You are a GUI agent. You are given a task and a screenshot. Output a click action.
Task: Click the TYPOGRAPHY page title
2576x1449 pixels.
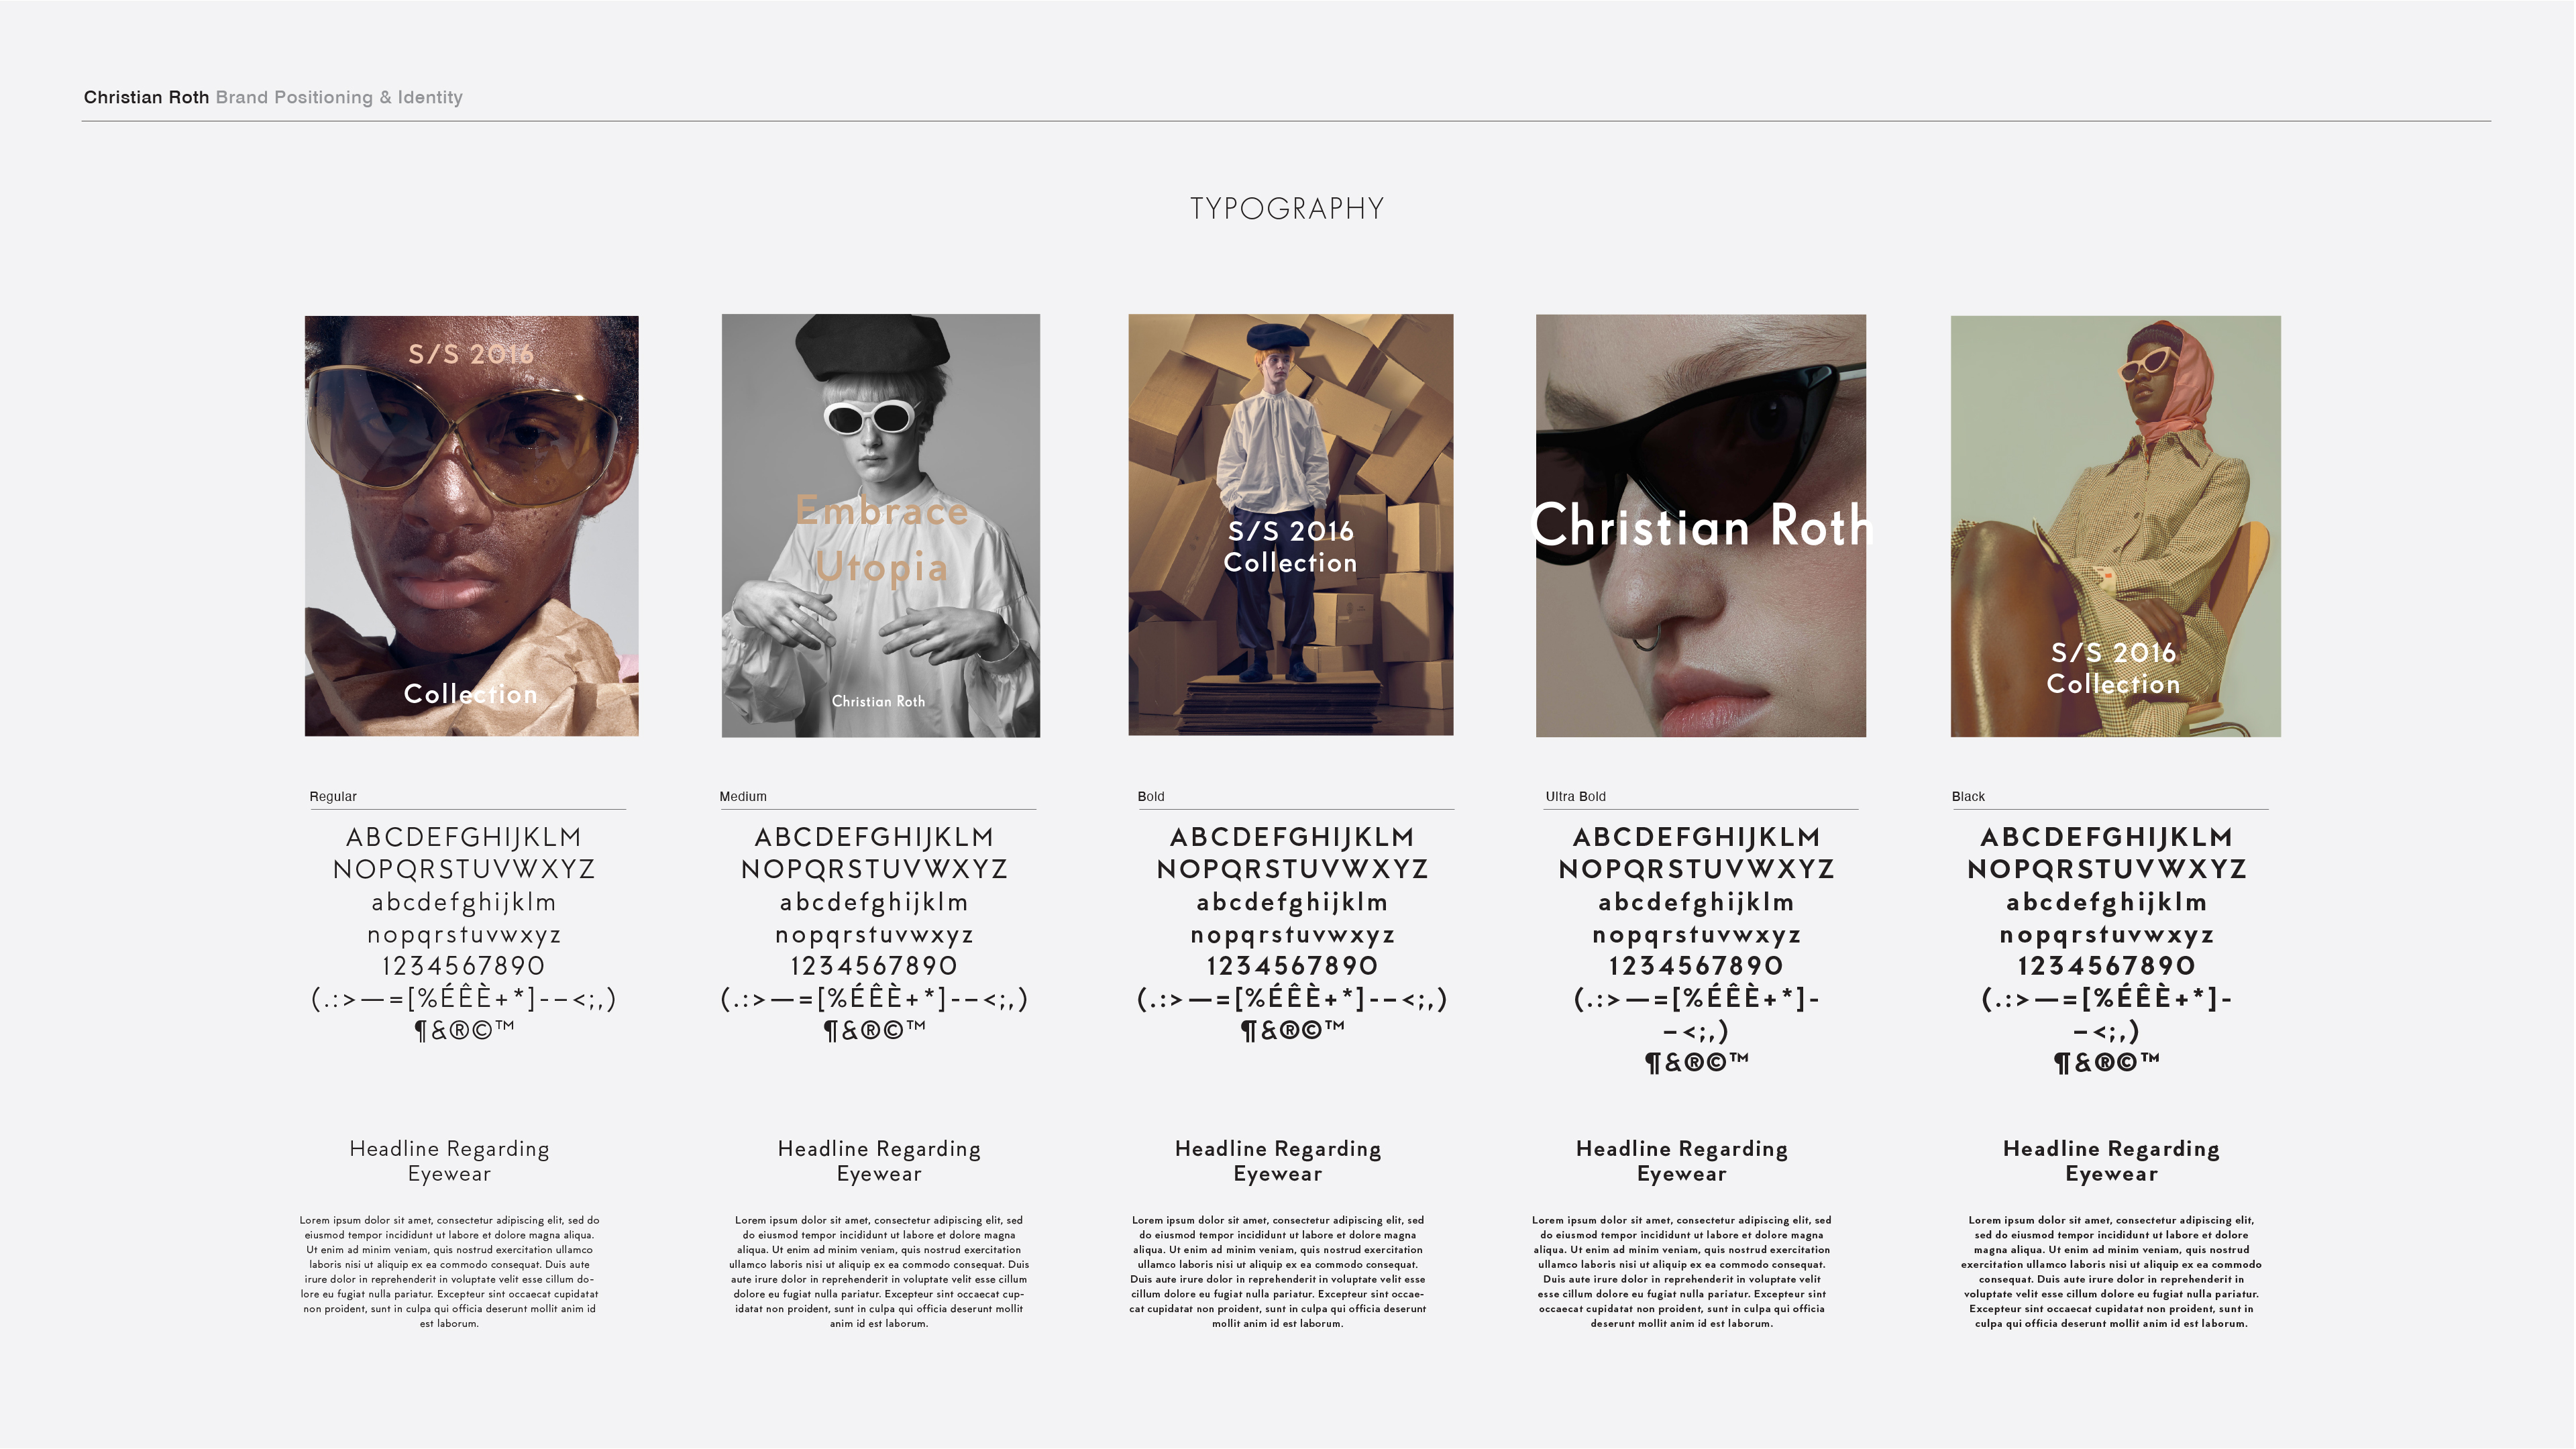coord(1287,209)
